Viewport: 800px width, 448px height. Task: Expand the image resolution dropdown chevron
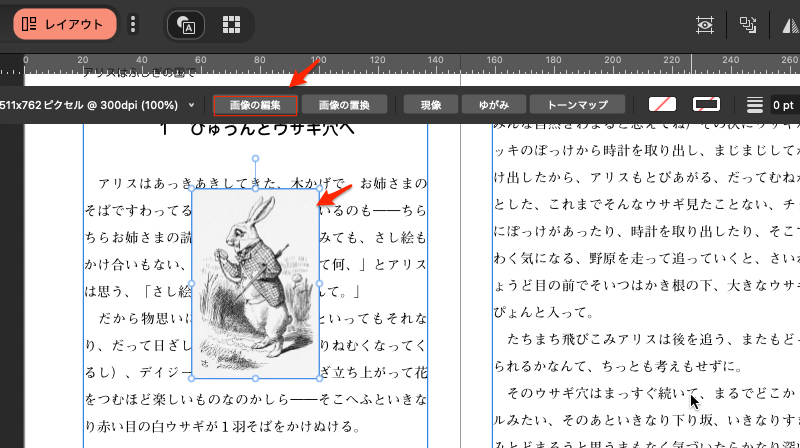(x=190, y=105)
